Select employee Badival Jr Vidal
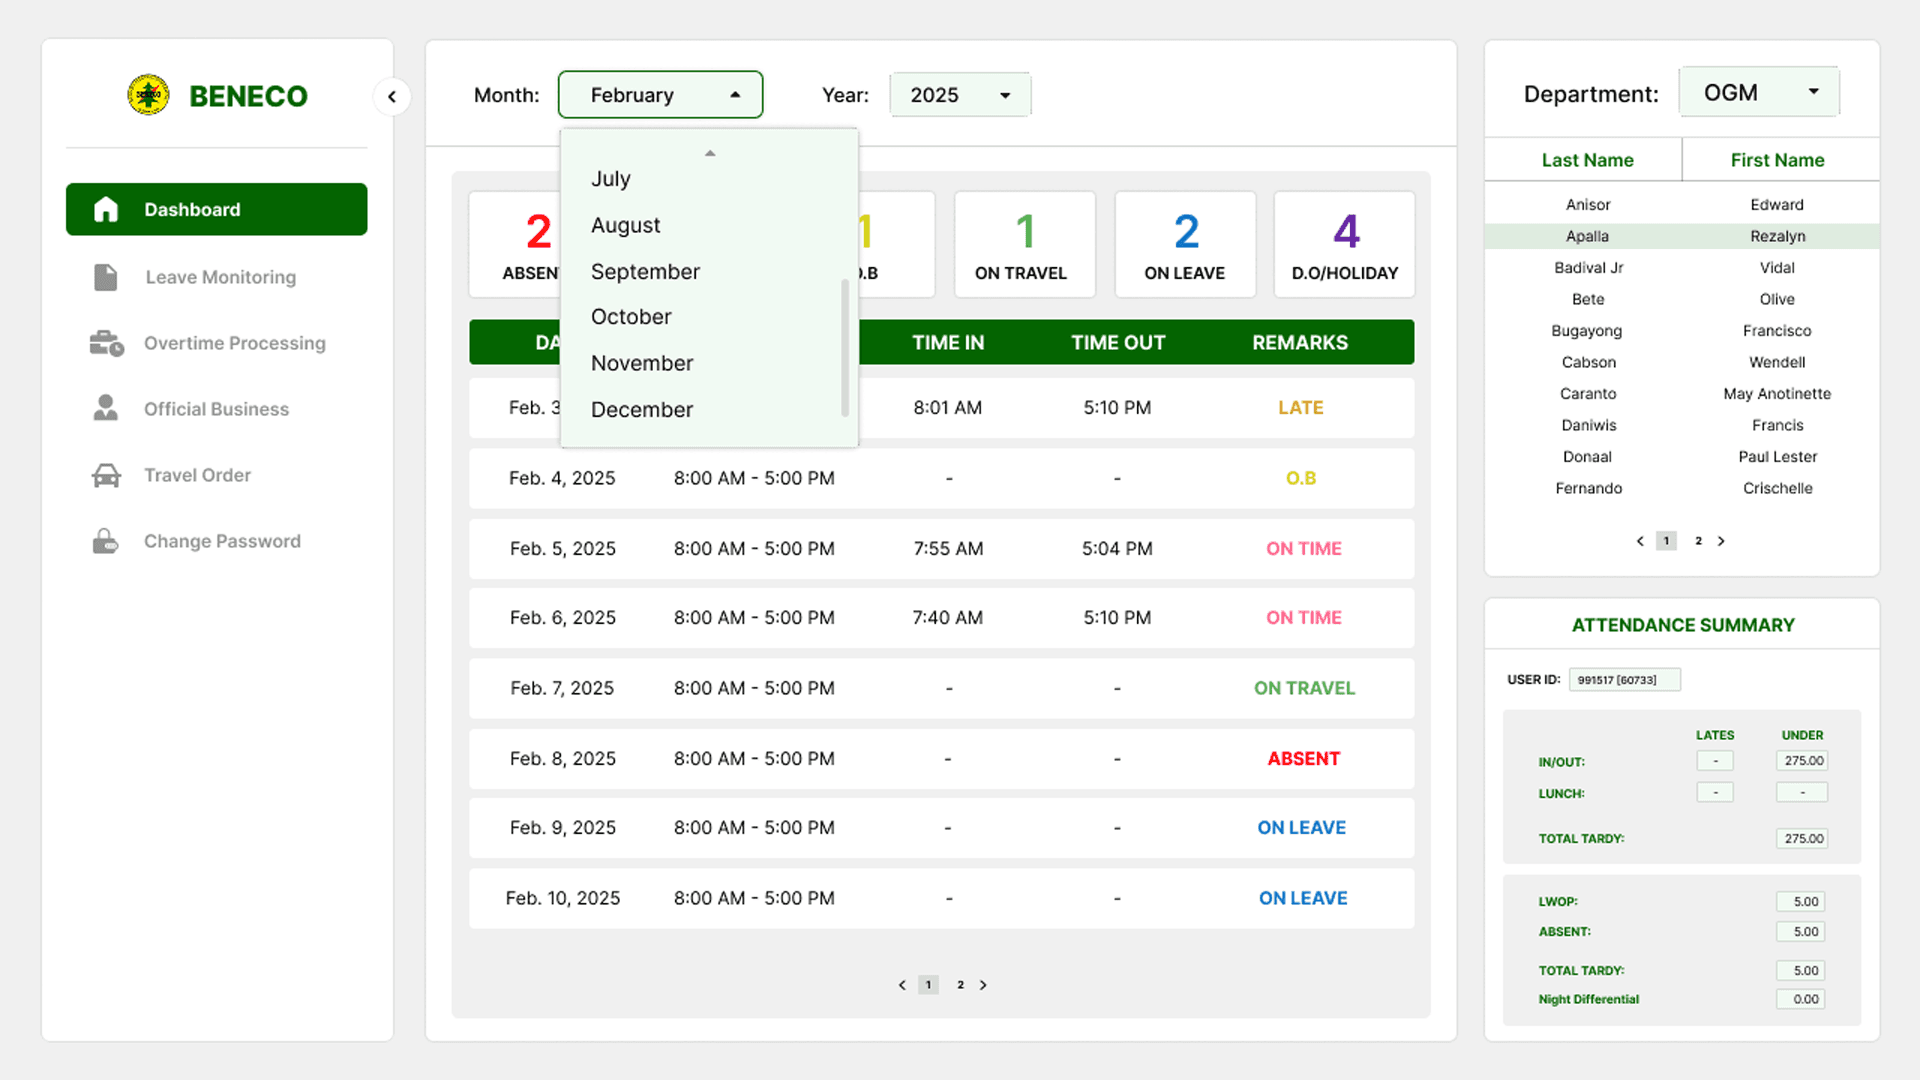This screenshot has width=1920, height=1080. pyautogui.click(x=1682, y=268)
